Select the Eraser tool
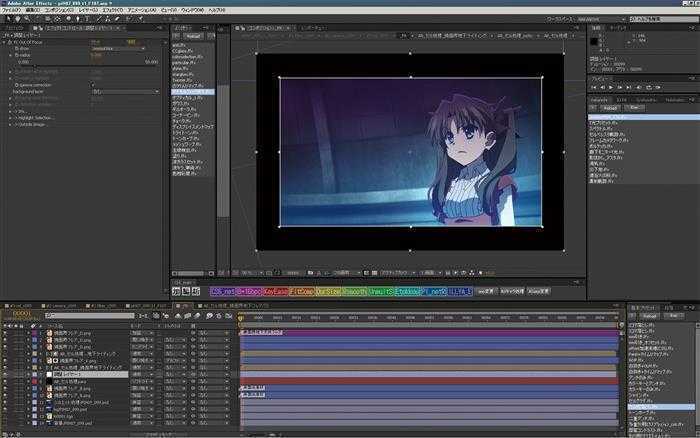 pos(117,19)
